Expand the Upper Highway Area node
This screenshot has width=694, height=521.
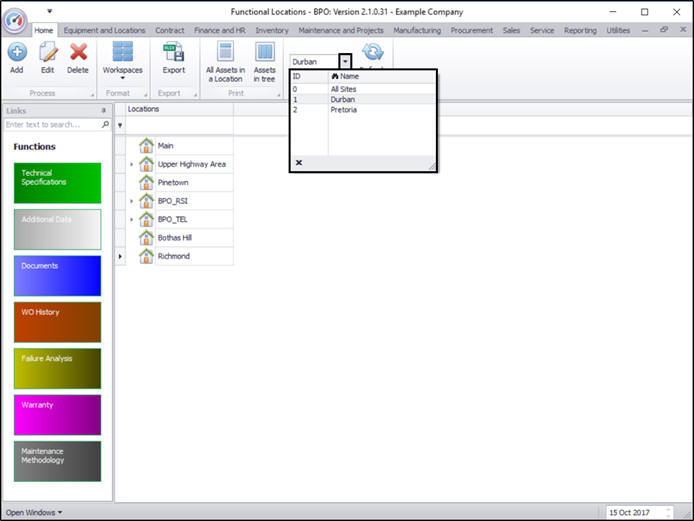coord(131,164)
